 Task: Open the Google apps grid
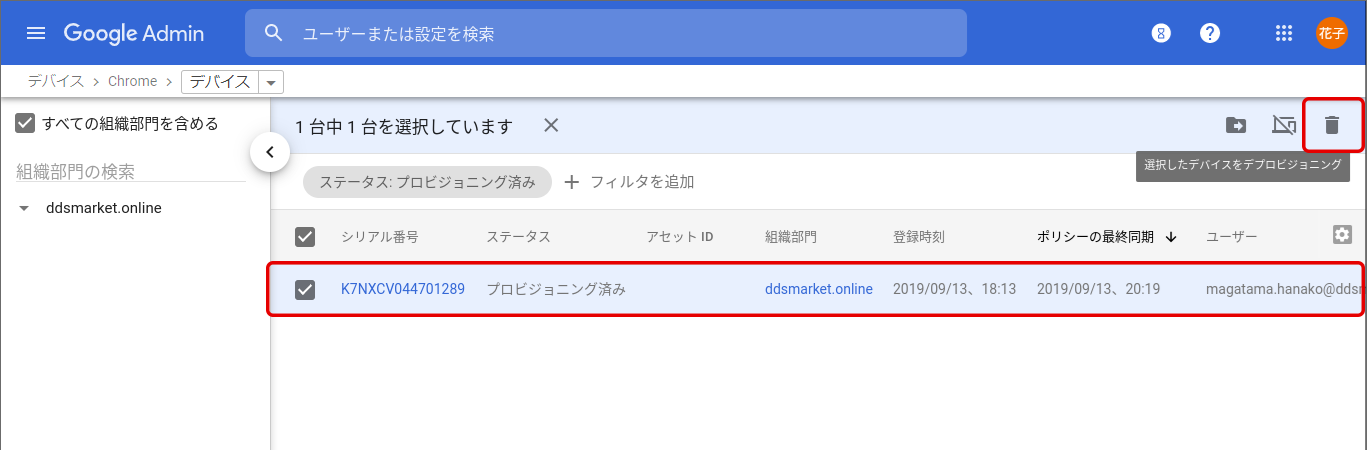tap(1284, 33)
